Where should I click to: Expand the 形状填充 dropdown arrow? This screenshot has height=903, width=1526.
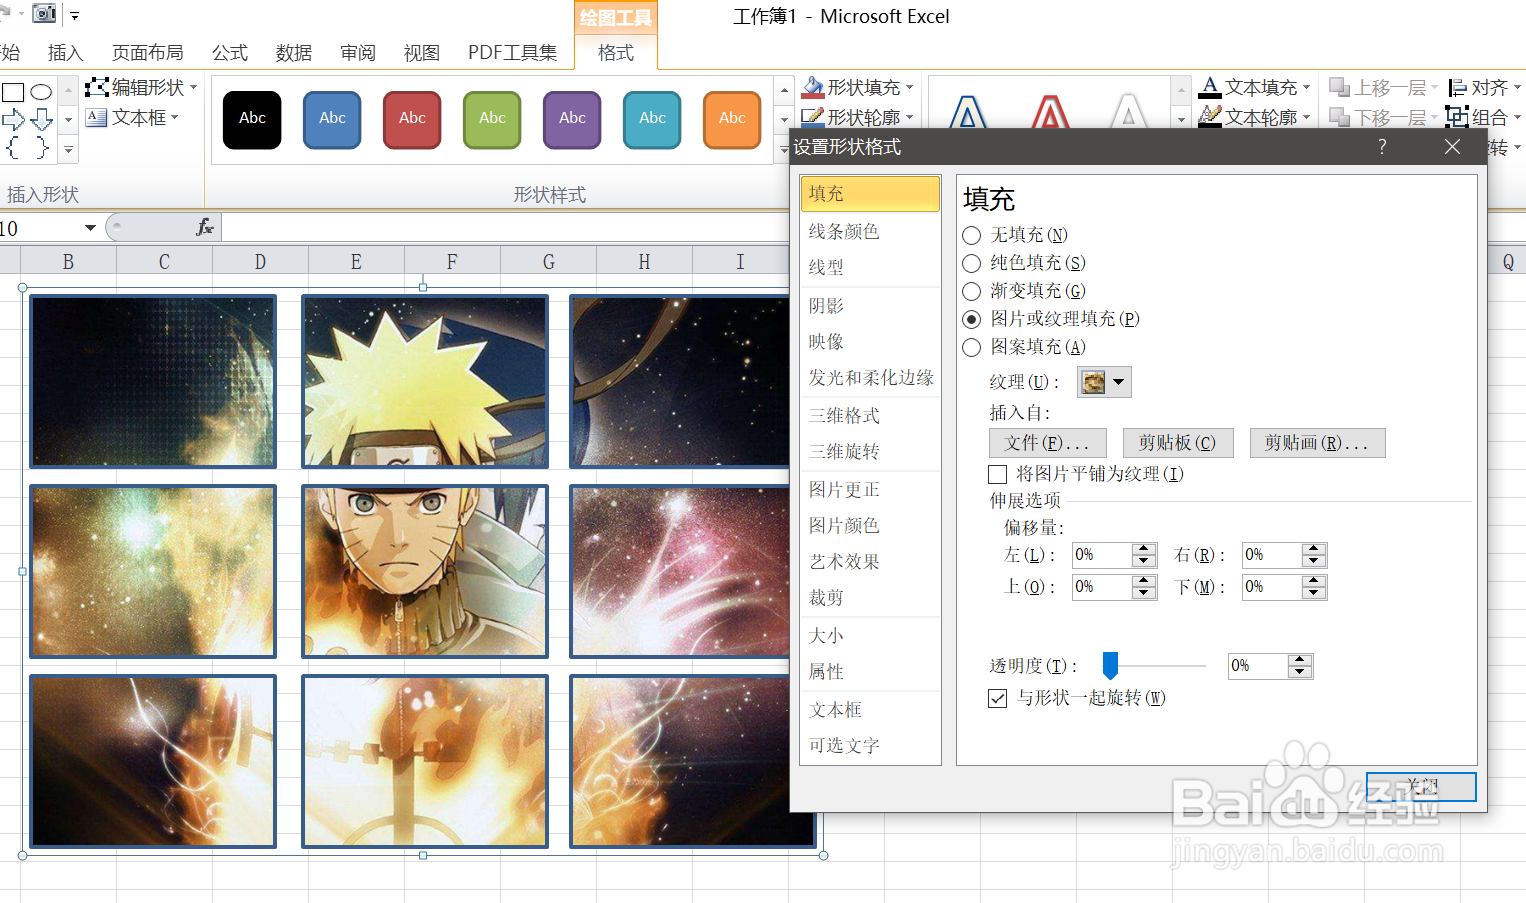[x=910, y=87]
